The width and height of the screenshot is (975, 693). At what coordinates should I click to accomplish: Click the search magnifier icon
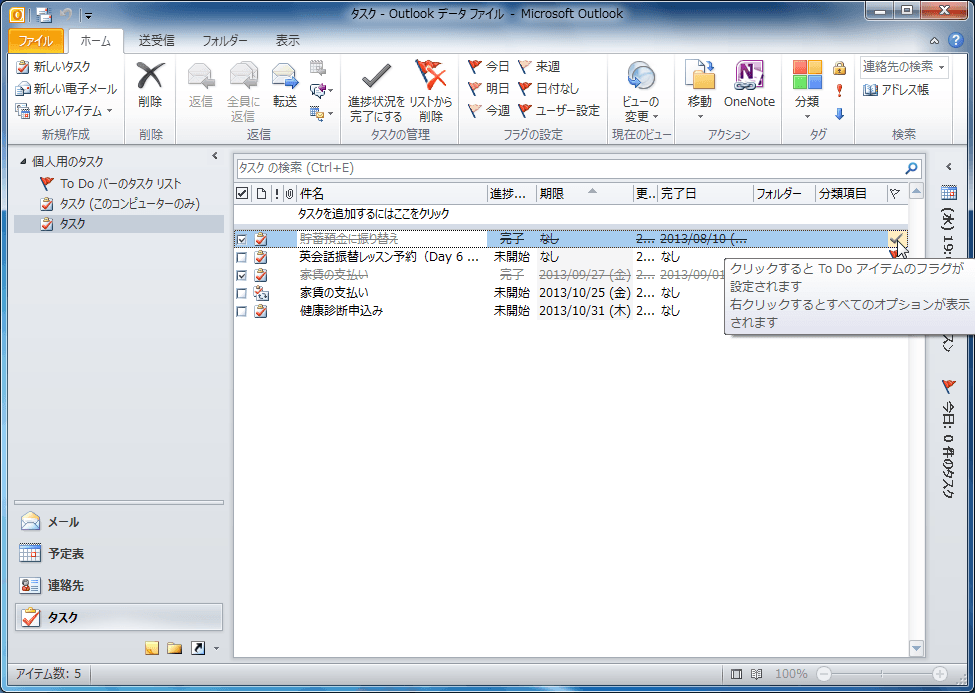[912, 168]
